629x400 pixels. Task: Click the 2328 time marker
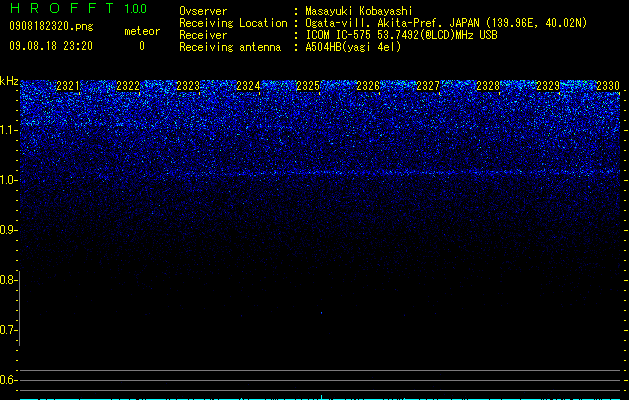pos(488,86)
